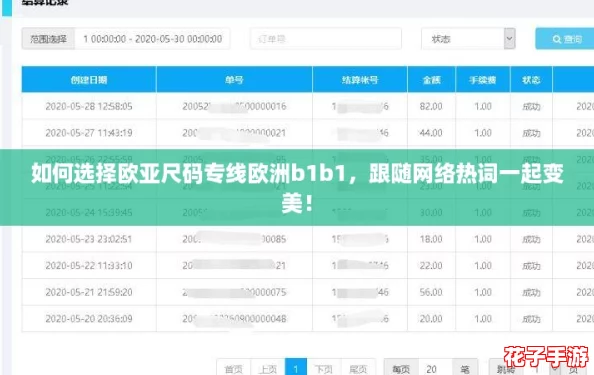Select date cell 2020-05-20 20:36:09
The height and width of the screenshot is (375, 594).
(x=89, y=319)
